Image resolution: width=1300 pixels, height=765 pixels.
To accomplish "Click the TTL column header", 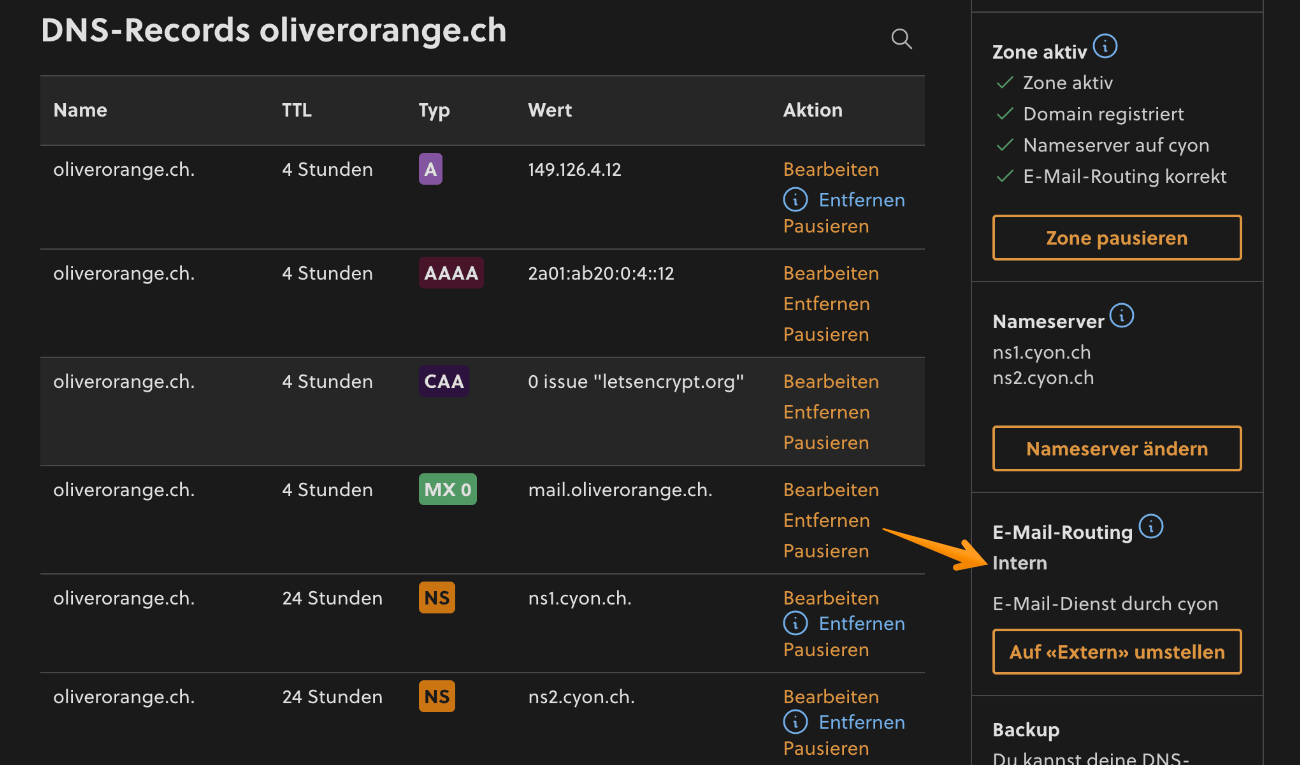I will click(x=297, y=110).
